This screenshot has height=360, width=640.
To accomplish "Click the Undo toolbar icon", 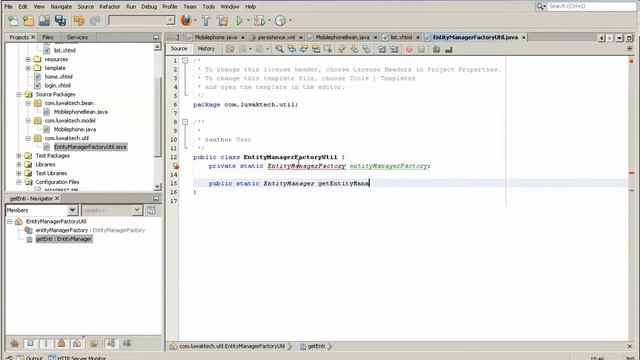I will [79, 20].
